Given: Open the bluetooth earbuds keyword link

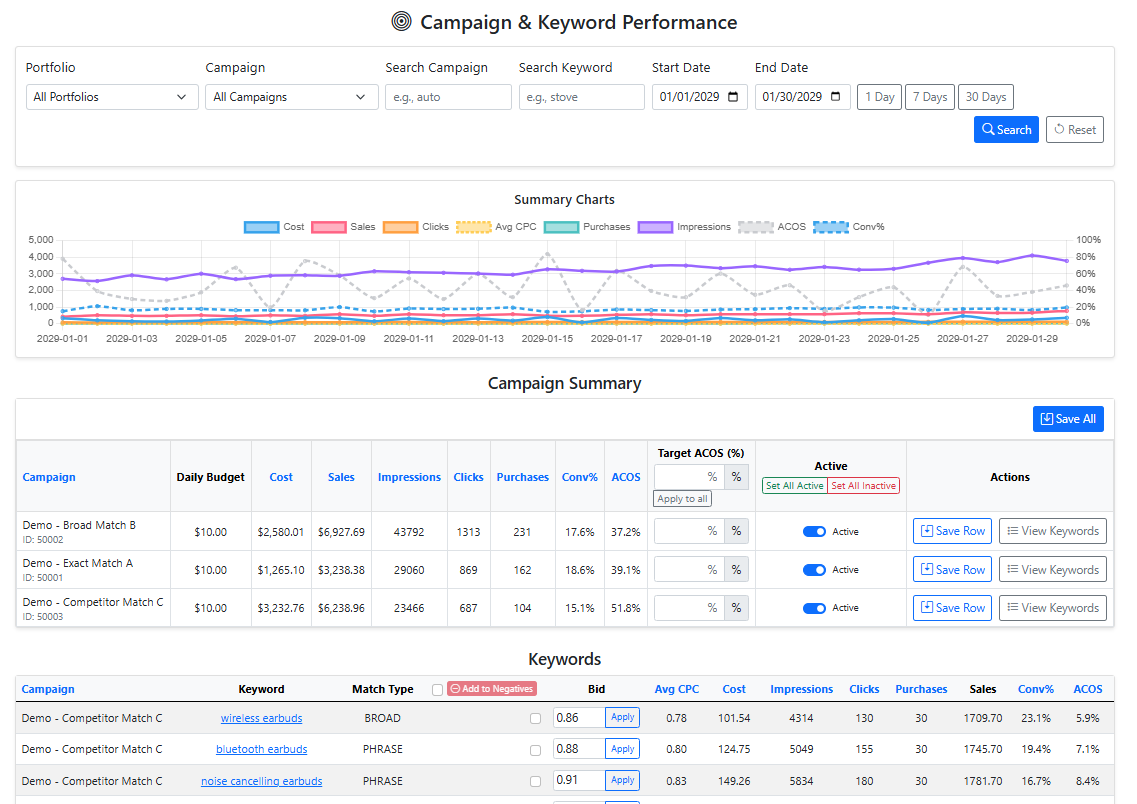Looking at the screenshot, I should coord(261,749).
